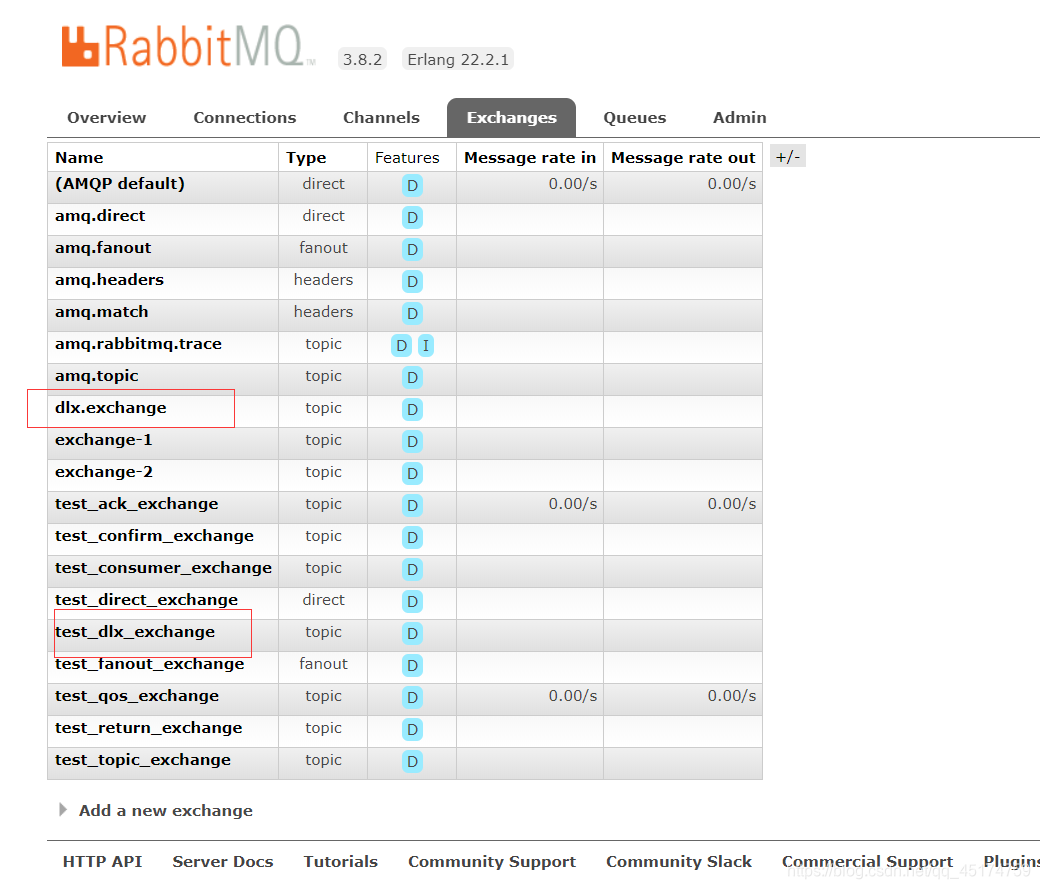Open the Community Support footer link
The width and height of the screenshot is (1040, 889).
492,861
